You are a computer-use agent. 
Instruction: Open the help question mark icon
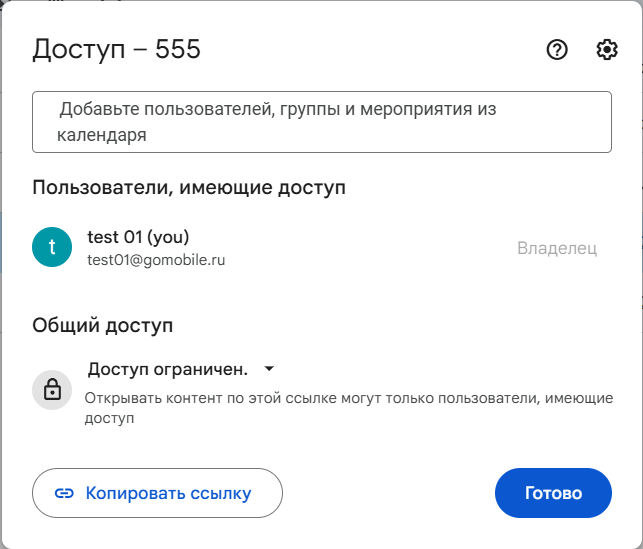pyautogui.click(x=557, y=50)
